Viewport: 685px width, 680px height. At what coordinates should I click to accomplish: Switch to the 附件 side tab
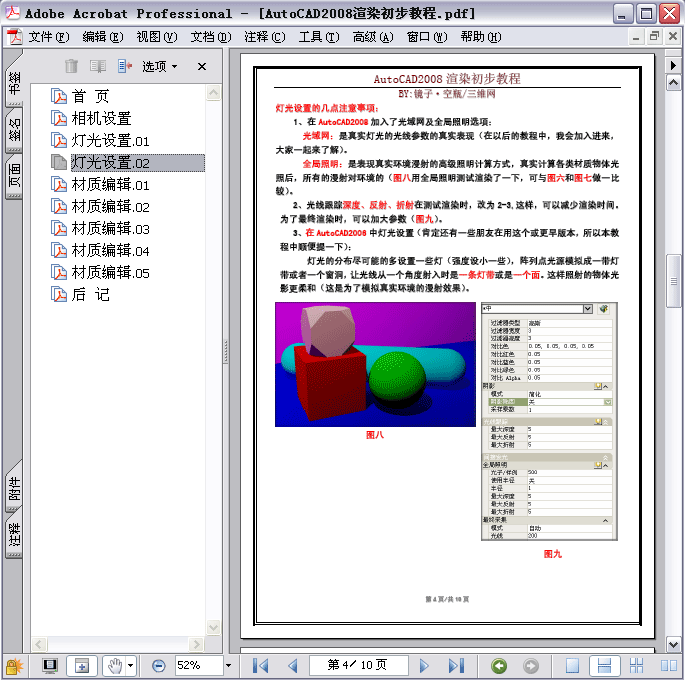pyautogui.click(x=14, y=489)
